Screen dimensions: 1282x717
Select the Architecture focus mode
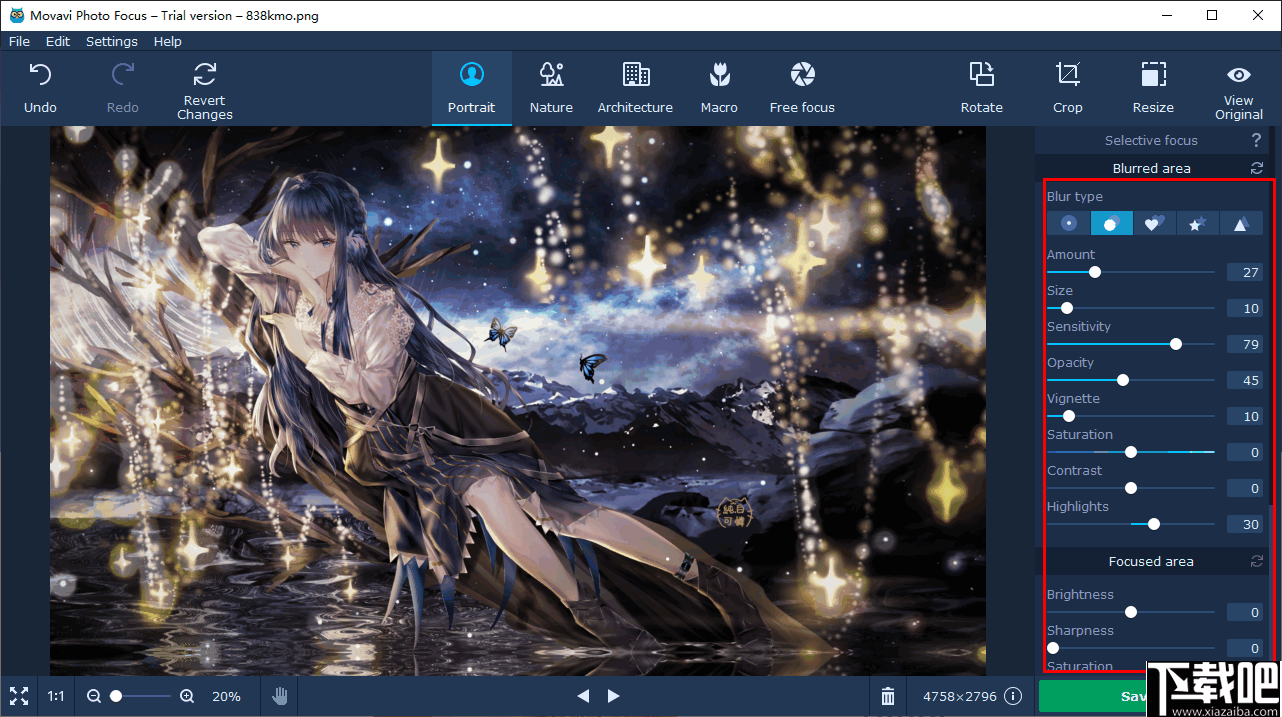click(x=635, y=88)
